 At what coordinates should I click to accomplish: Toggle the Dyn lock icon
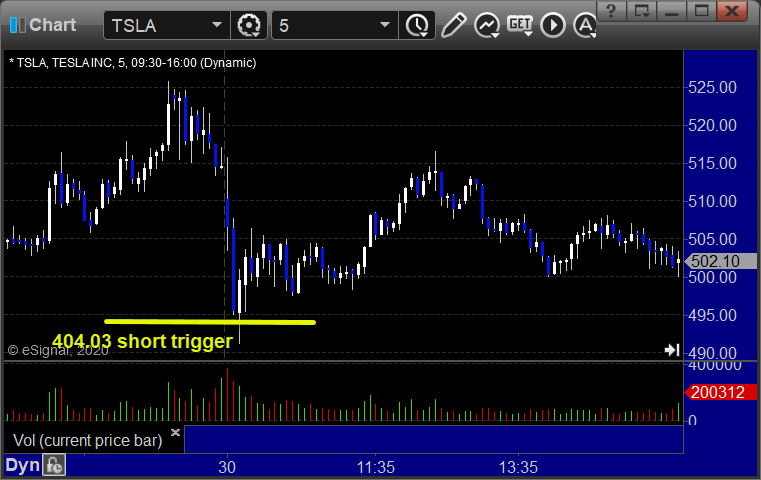pos(54,465)
